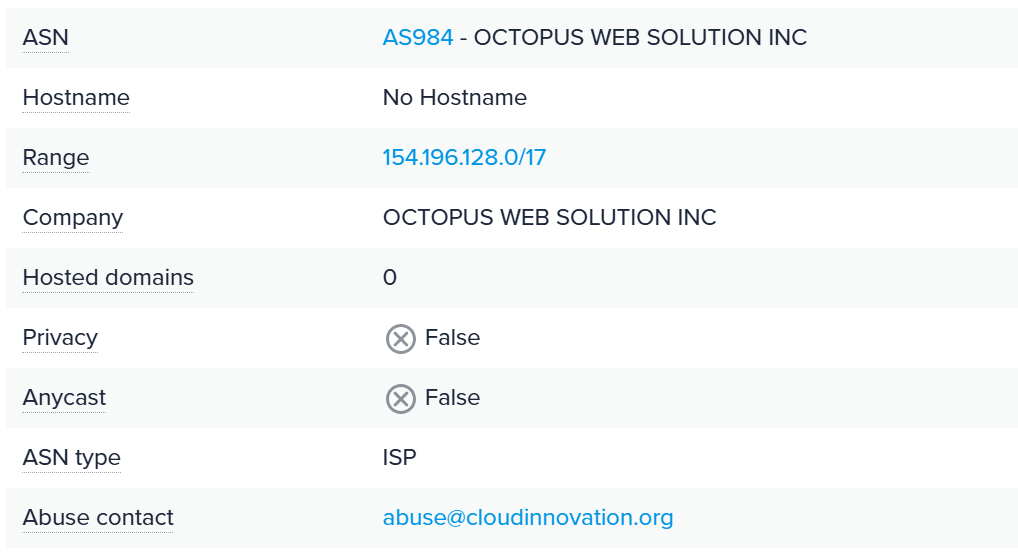This screenshot has width=1018, height=552.
Task: Click the Anycast field label
Action: (64, 398)
